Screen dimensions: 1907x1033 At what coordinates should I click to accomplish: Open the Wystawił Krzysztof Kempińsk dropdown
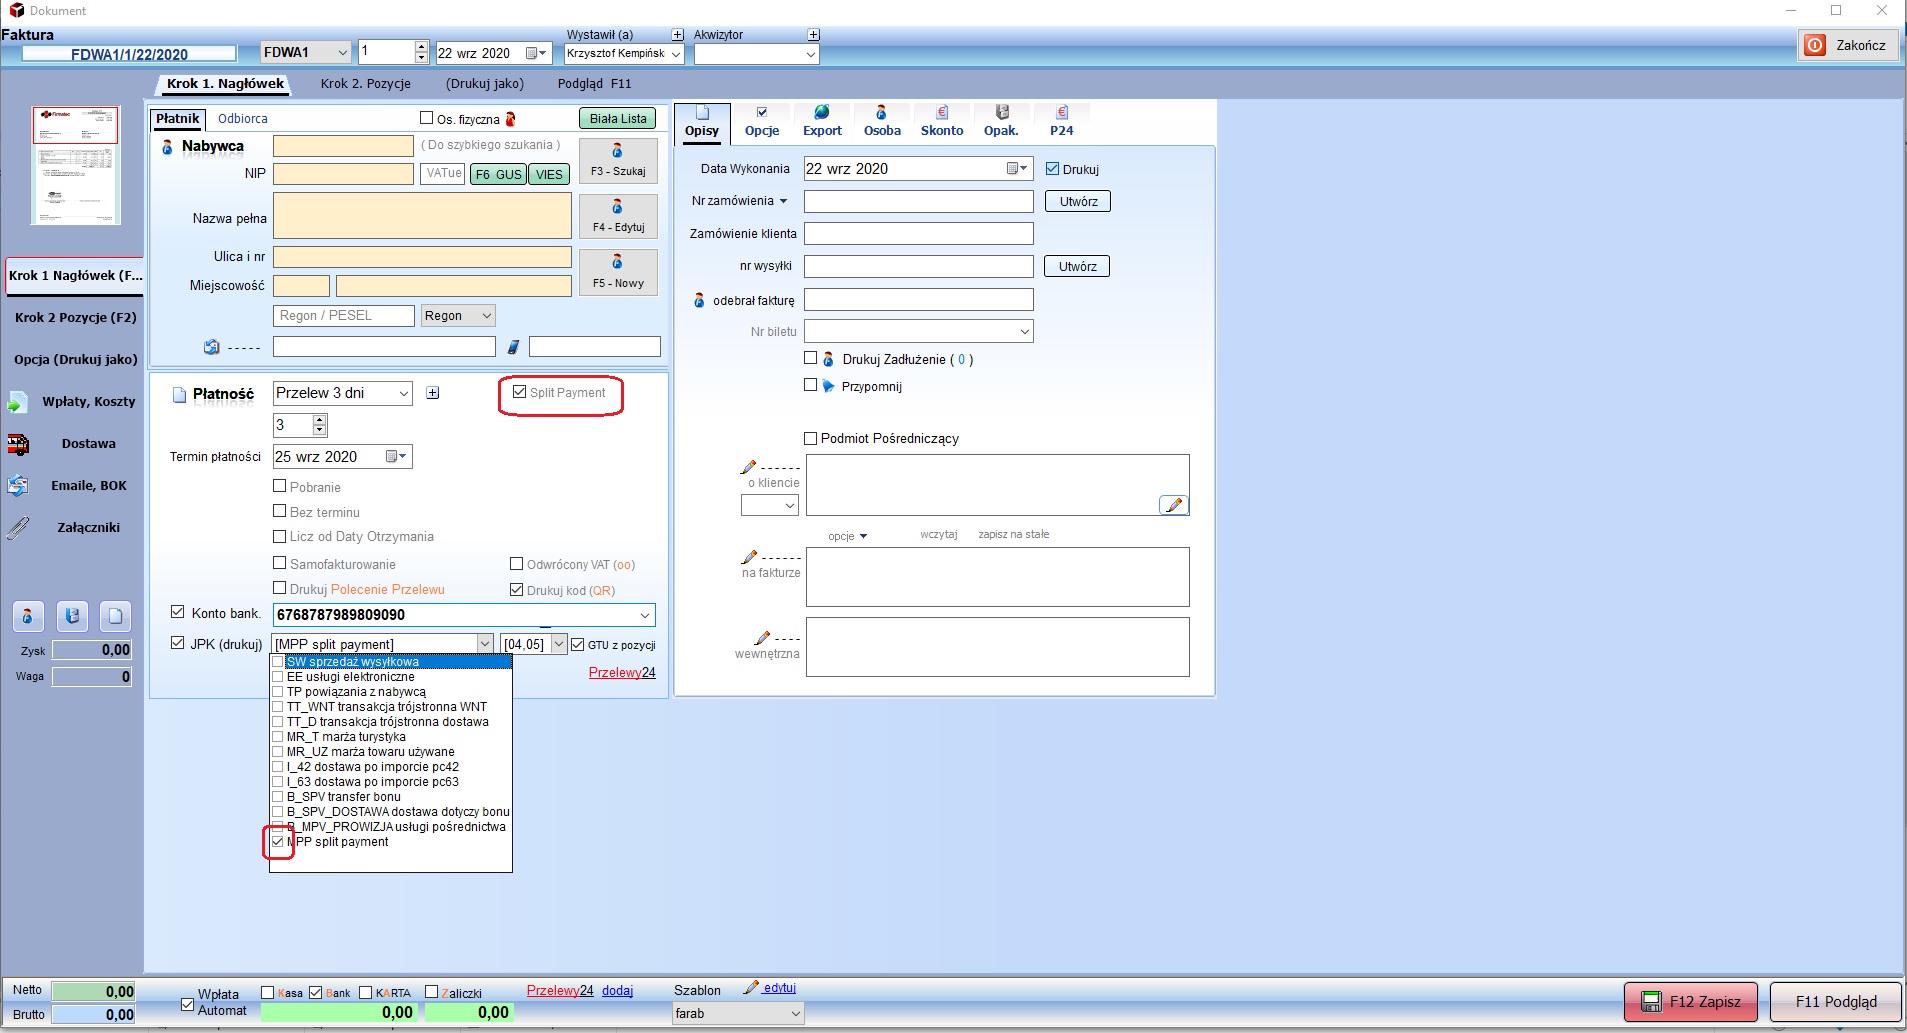click(x=676, y=54)
